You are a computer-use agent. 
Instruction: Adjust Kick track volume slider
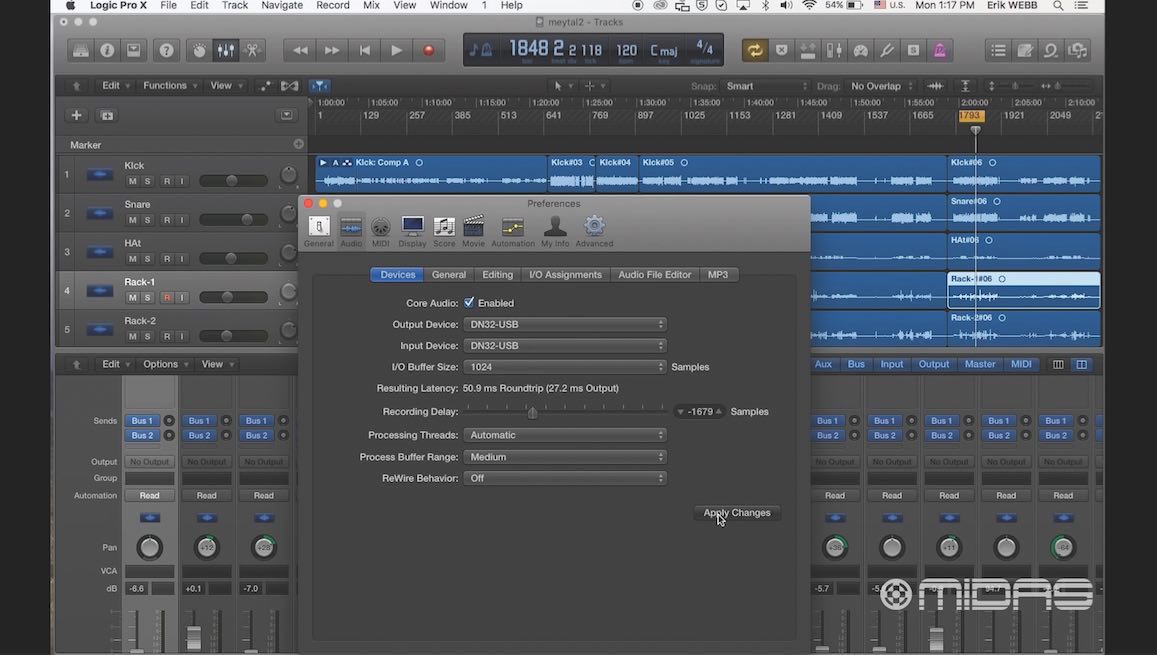point(233,181)
